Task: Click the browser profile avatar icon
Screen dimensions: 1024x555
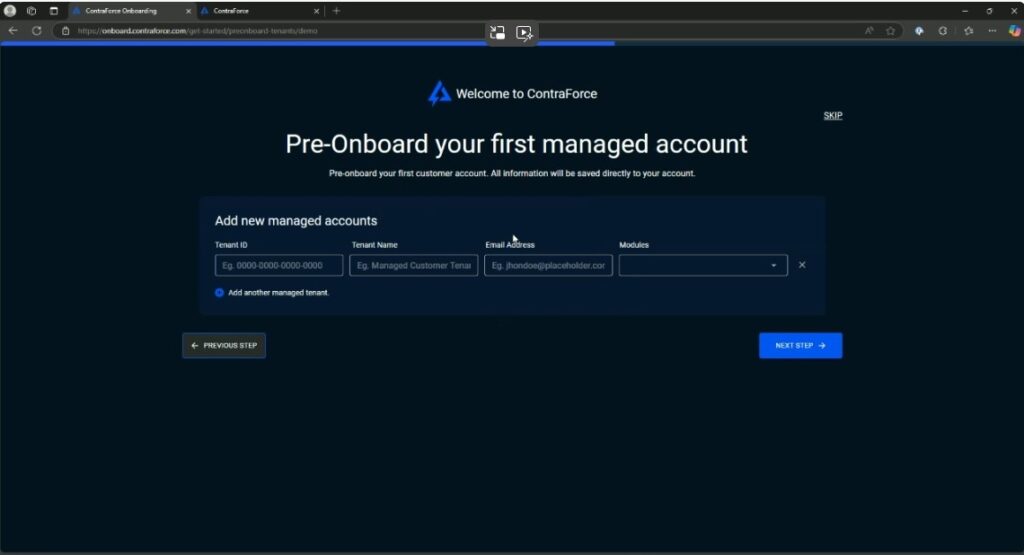Action: [10, 10]
